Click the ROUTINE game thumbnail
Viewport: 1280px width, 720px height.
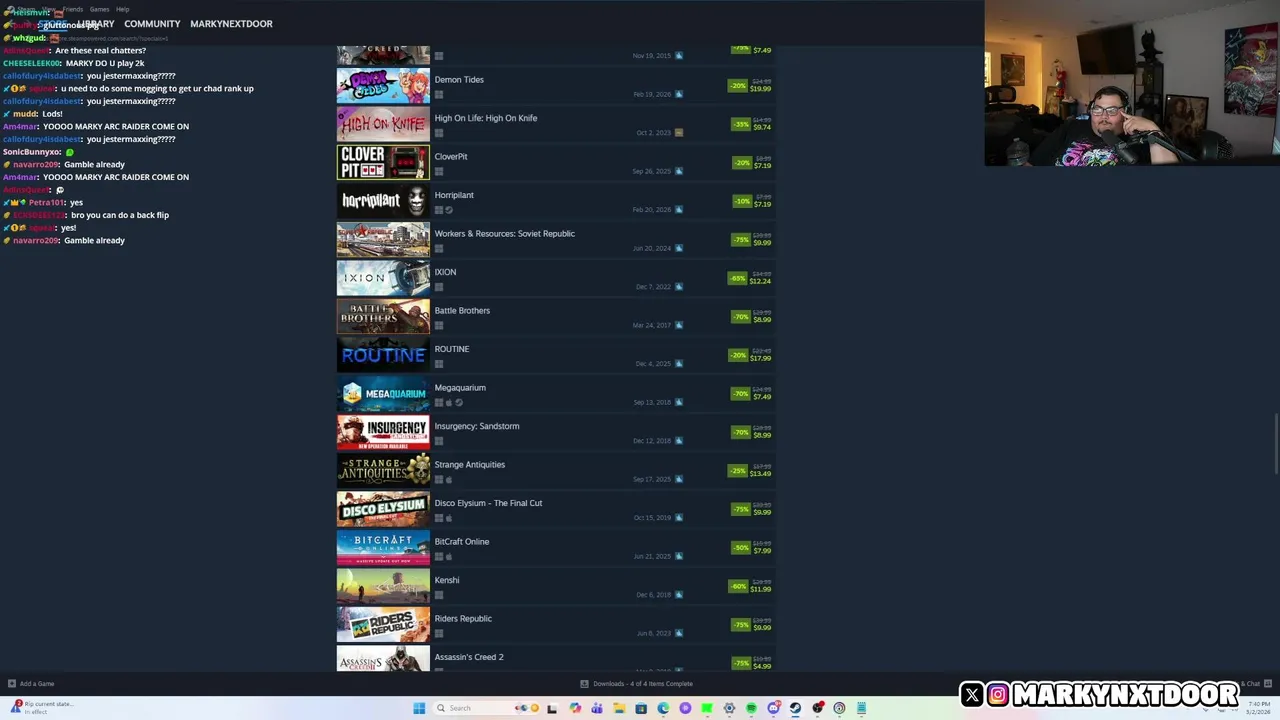[x=383, y=356]
